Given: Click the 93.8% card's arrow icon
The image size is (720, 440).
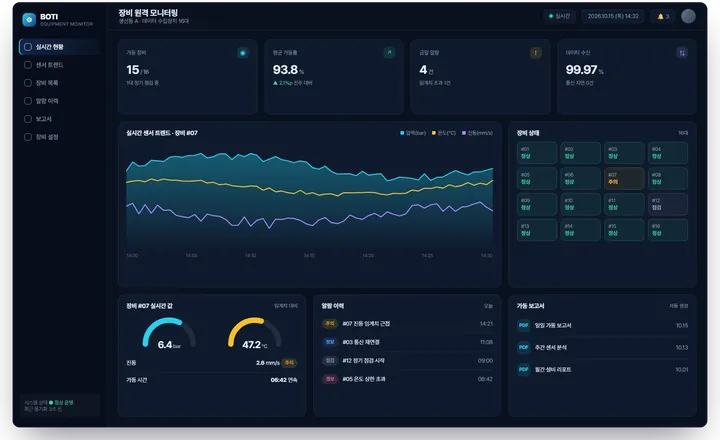Looking at the screenshot, I should [389, 53].
